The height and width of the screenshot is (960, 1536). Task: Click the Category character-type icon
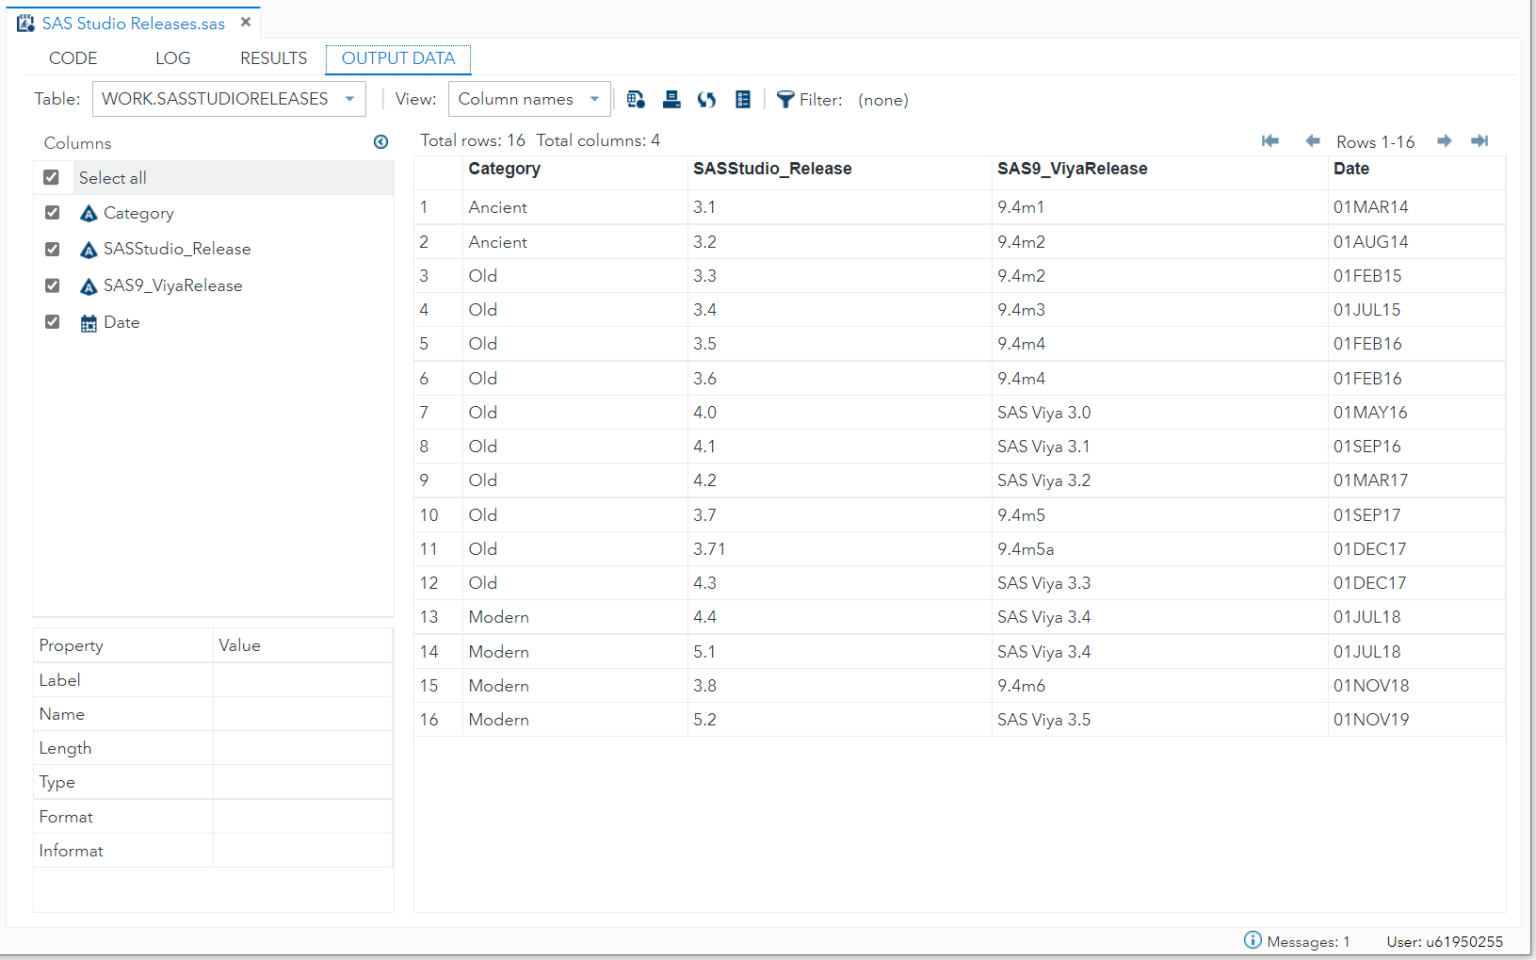click(x=89, y=213)
